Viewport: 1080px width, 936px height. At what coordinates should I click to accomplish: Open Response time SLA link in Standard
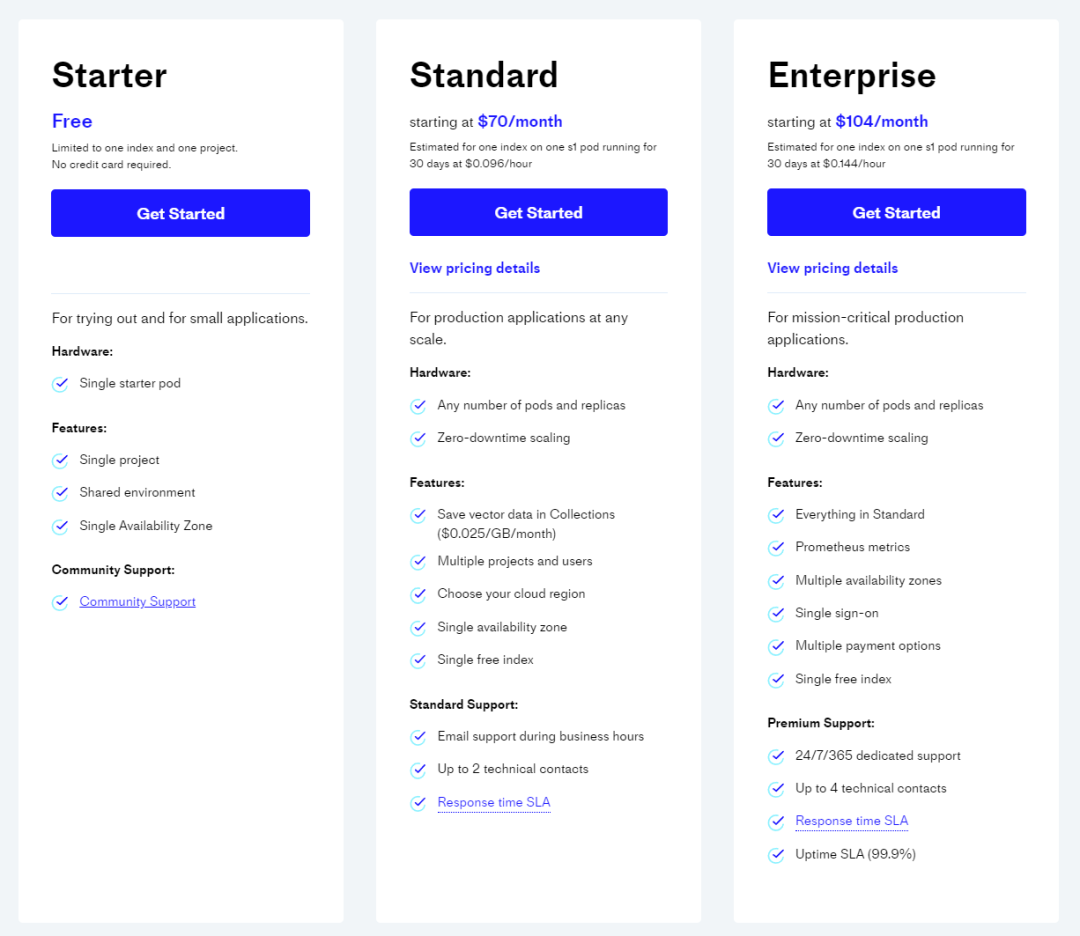[494, 802]
